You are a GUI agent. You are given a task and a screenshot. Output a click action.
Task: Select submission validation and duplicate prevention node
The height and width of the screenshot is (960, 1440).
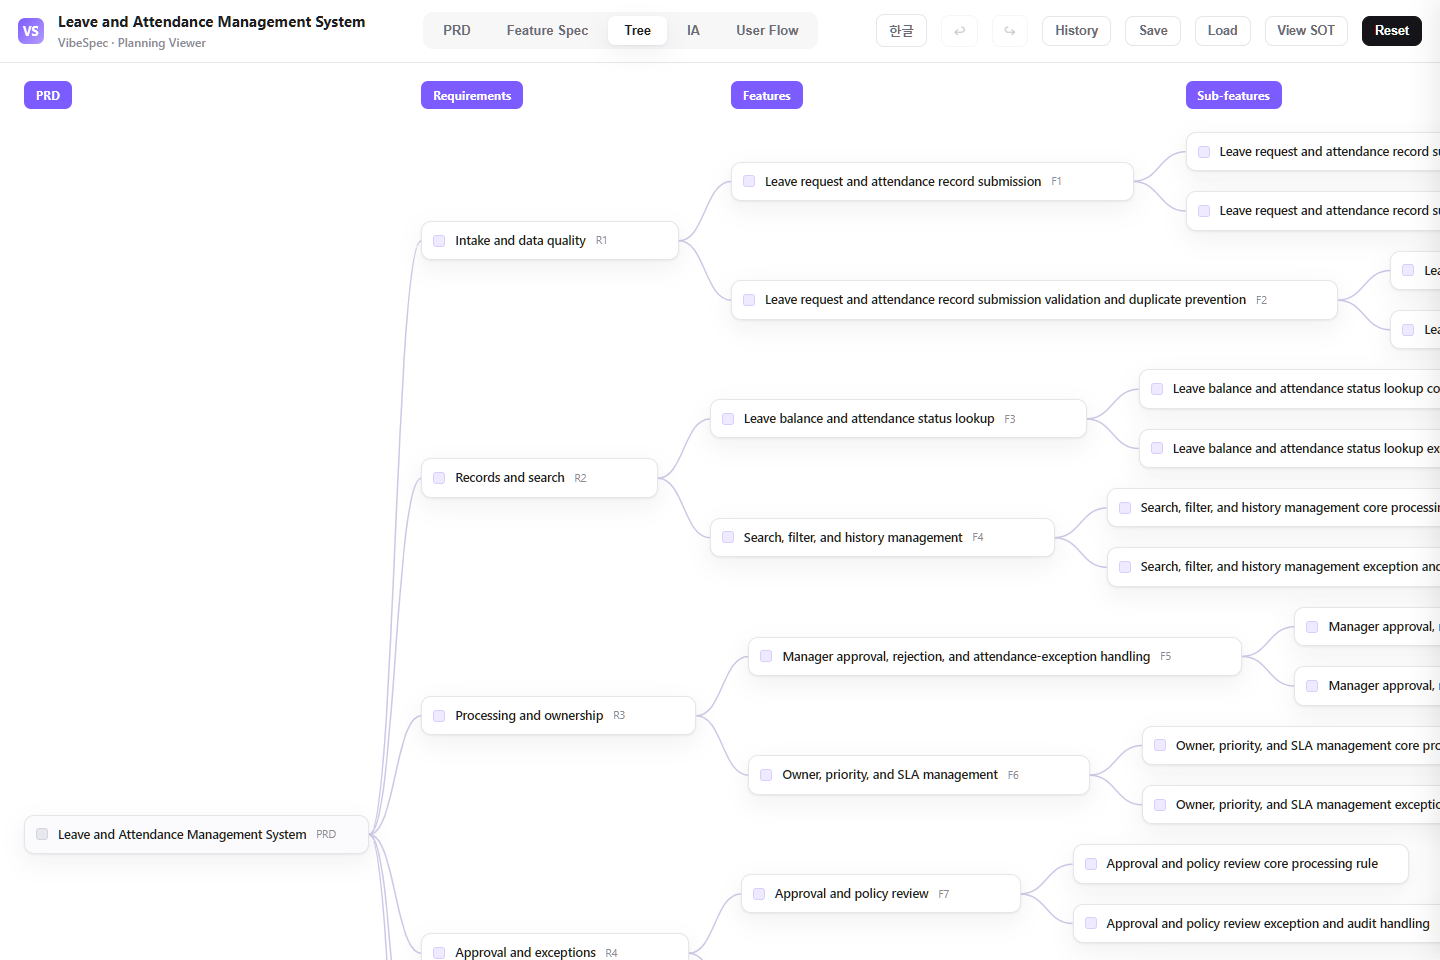coord(1034,300)
